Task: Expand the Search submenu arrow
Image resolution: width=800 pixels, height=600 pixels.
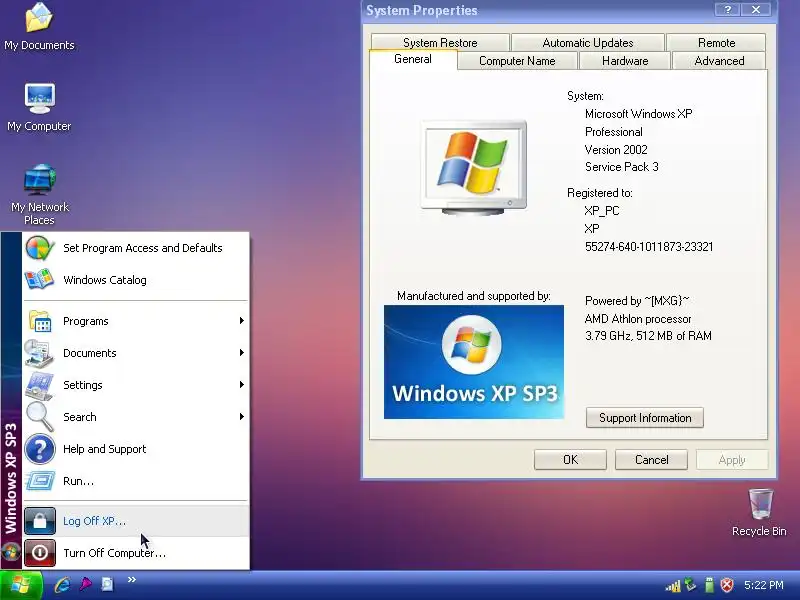Action: [x=242, y=417]
